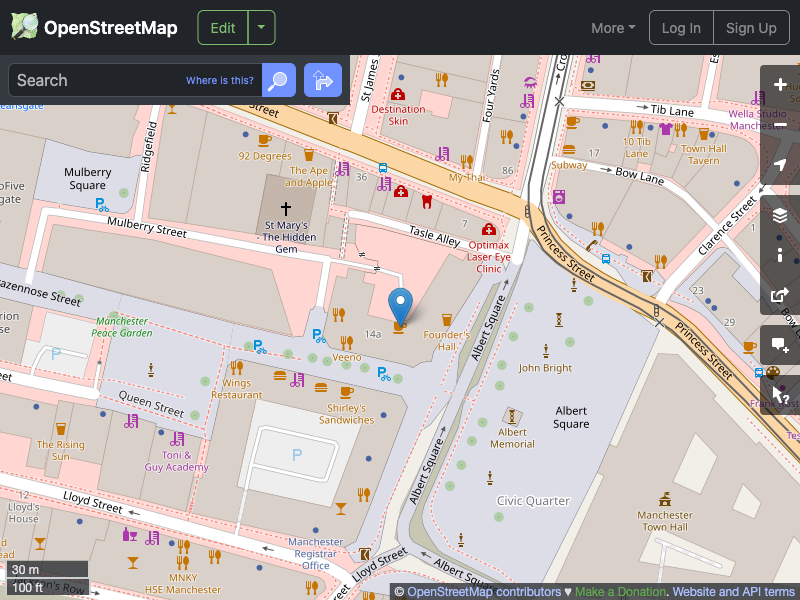Image resolution: width=800 pixels, height=600 pixels.
Task: Activate the Query Features cursor icon
Action: pos(780,393)
